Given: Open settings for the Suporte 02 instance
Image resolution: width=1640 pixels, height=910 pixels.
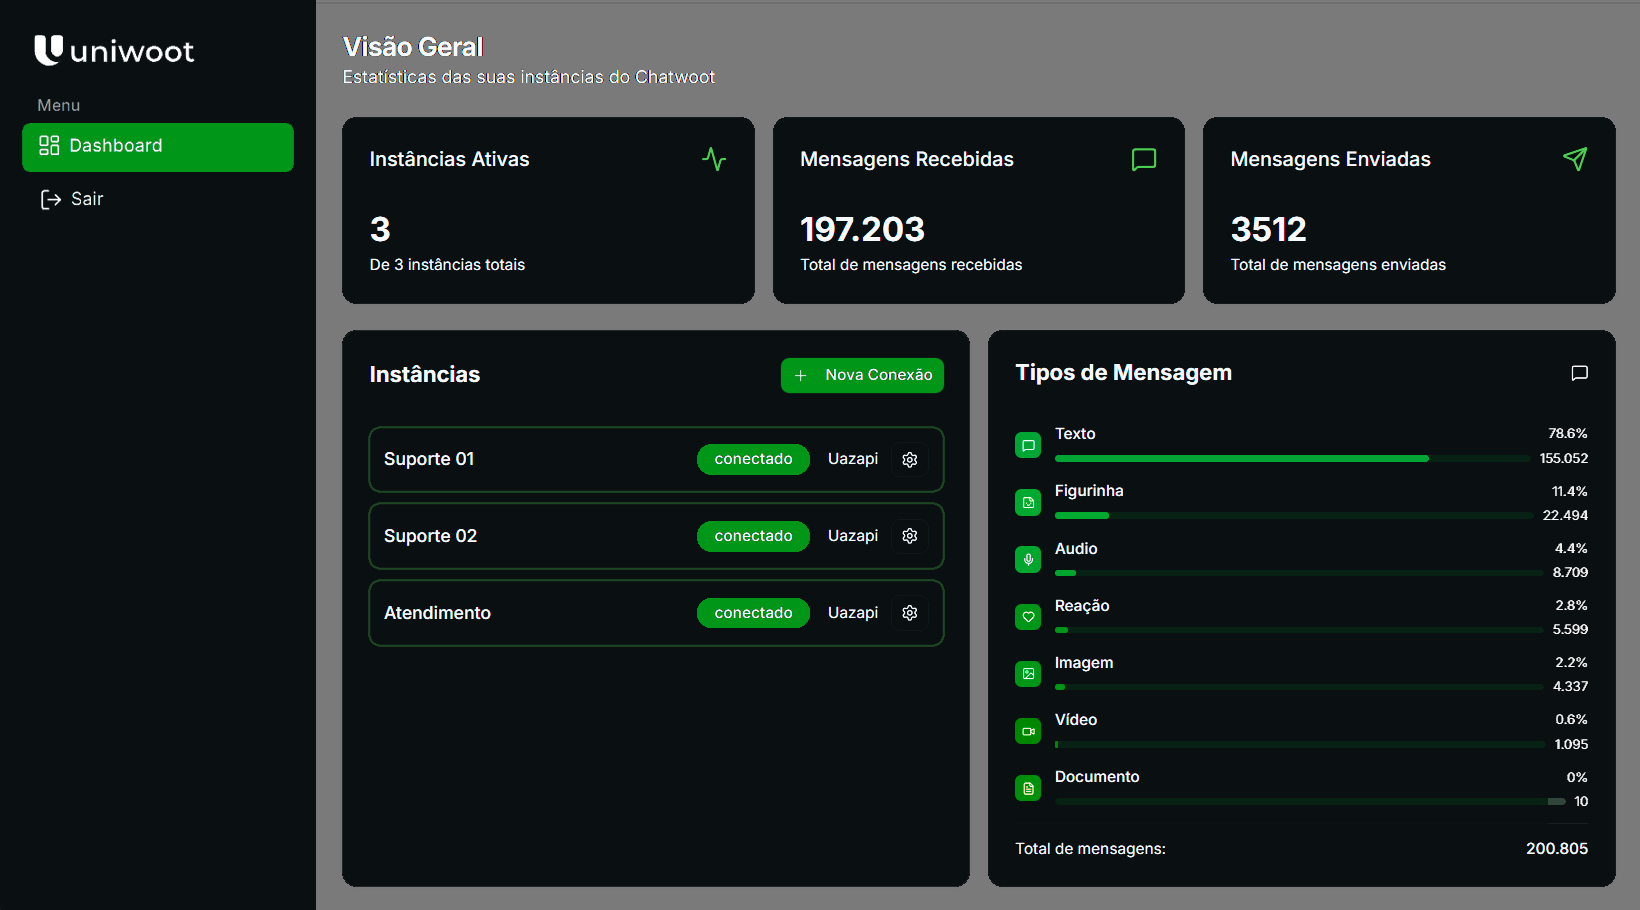Looking at the screenshot, I should pos(910,536).
